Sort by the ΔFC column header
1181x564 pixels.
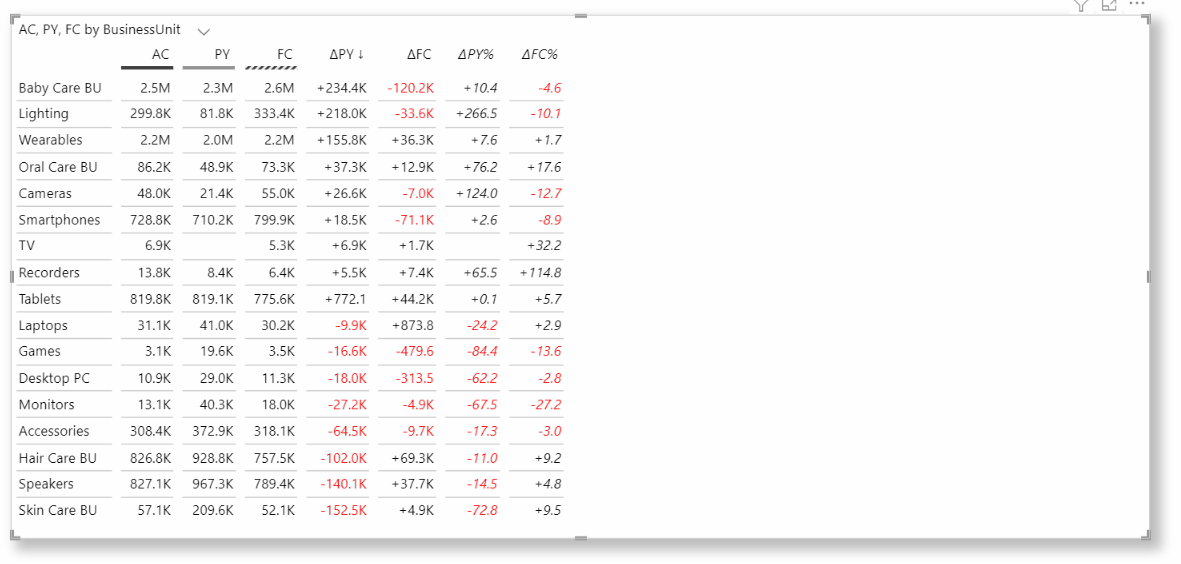click(x=419, y=54)
